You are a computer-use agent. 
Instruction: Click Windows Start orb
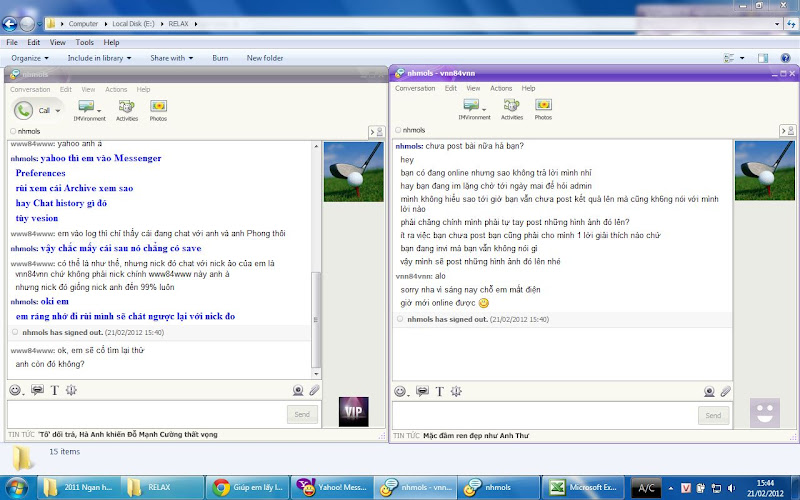tap(17, 487)
